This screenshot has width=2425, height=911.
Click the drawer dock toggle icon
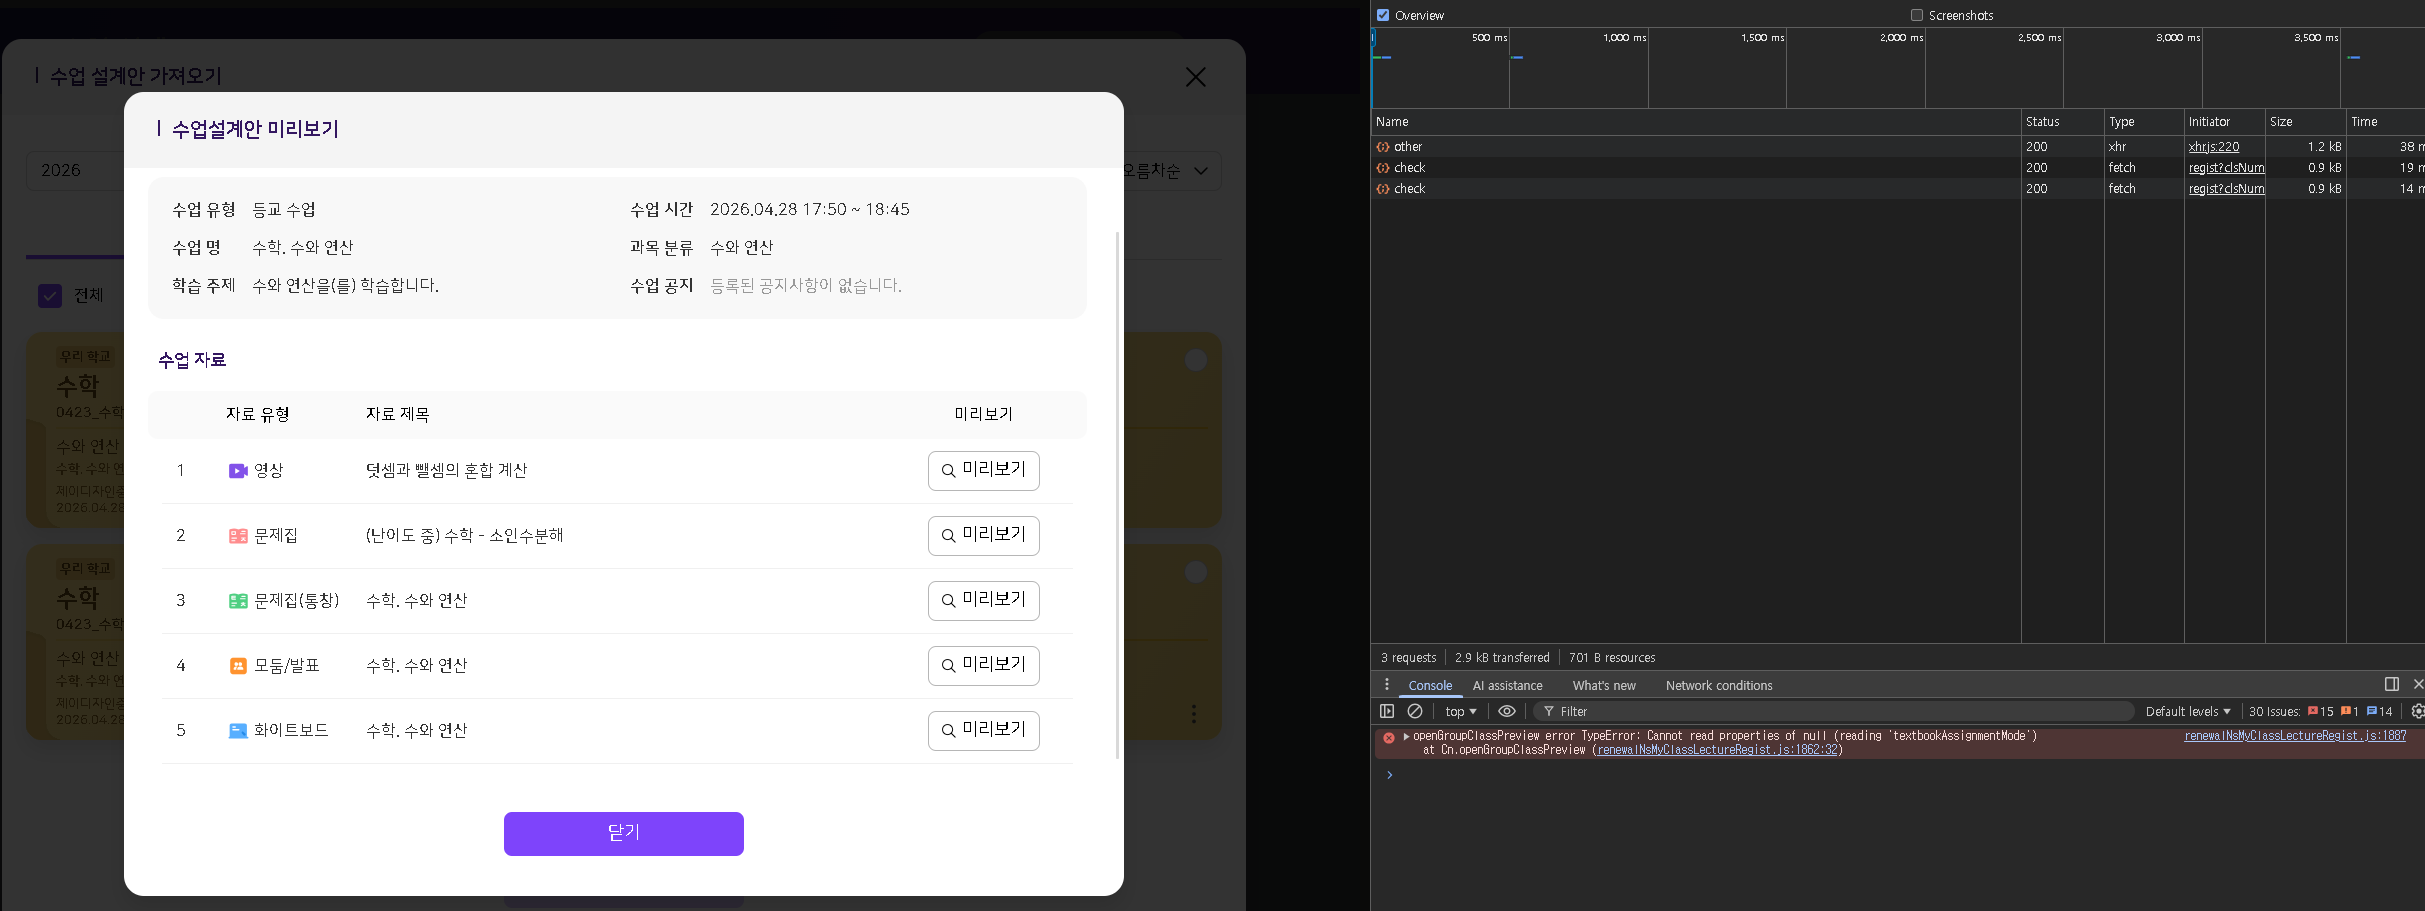[2391, 684]
